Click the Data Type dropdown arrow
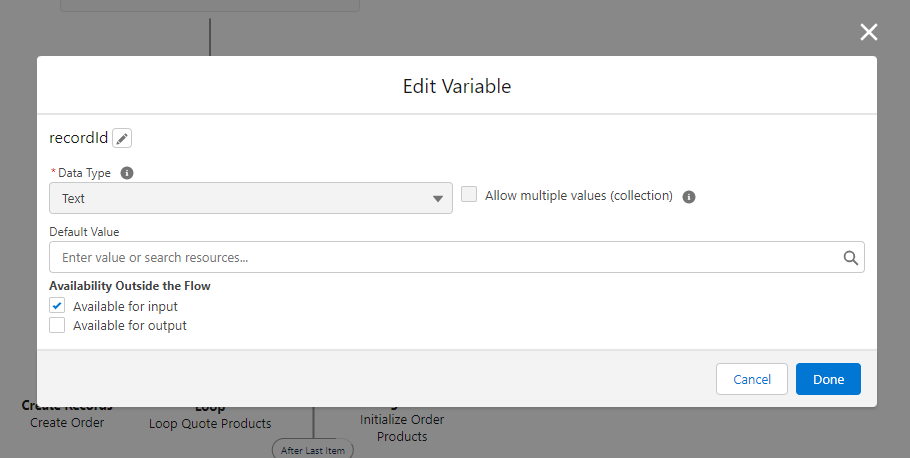The height and width of the screenshot is (458, 910). (438, 199)
